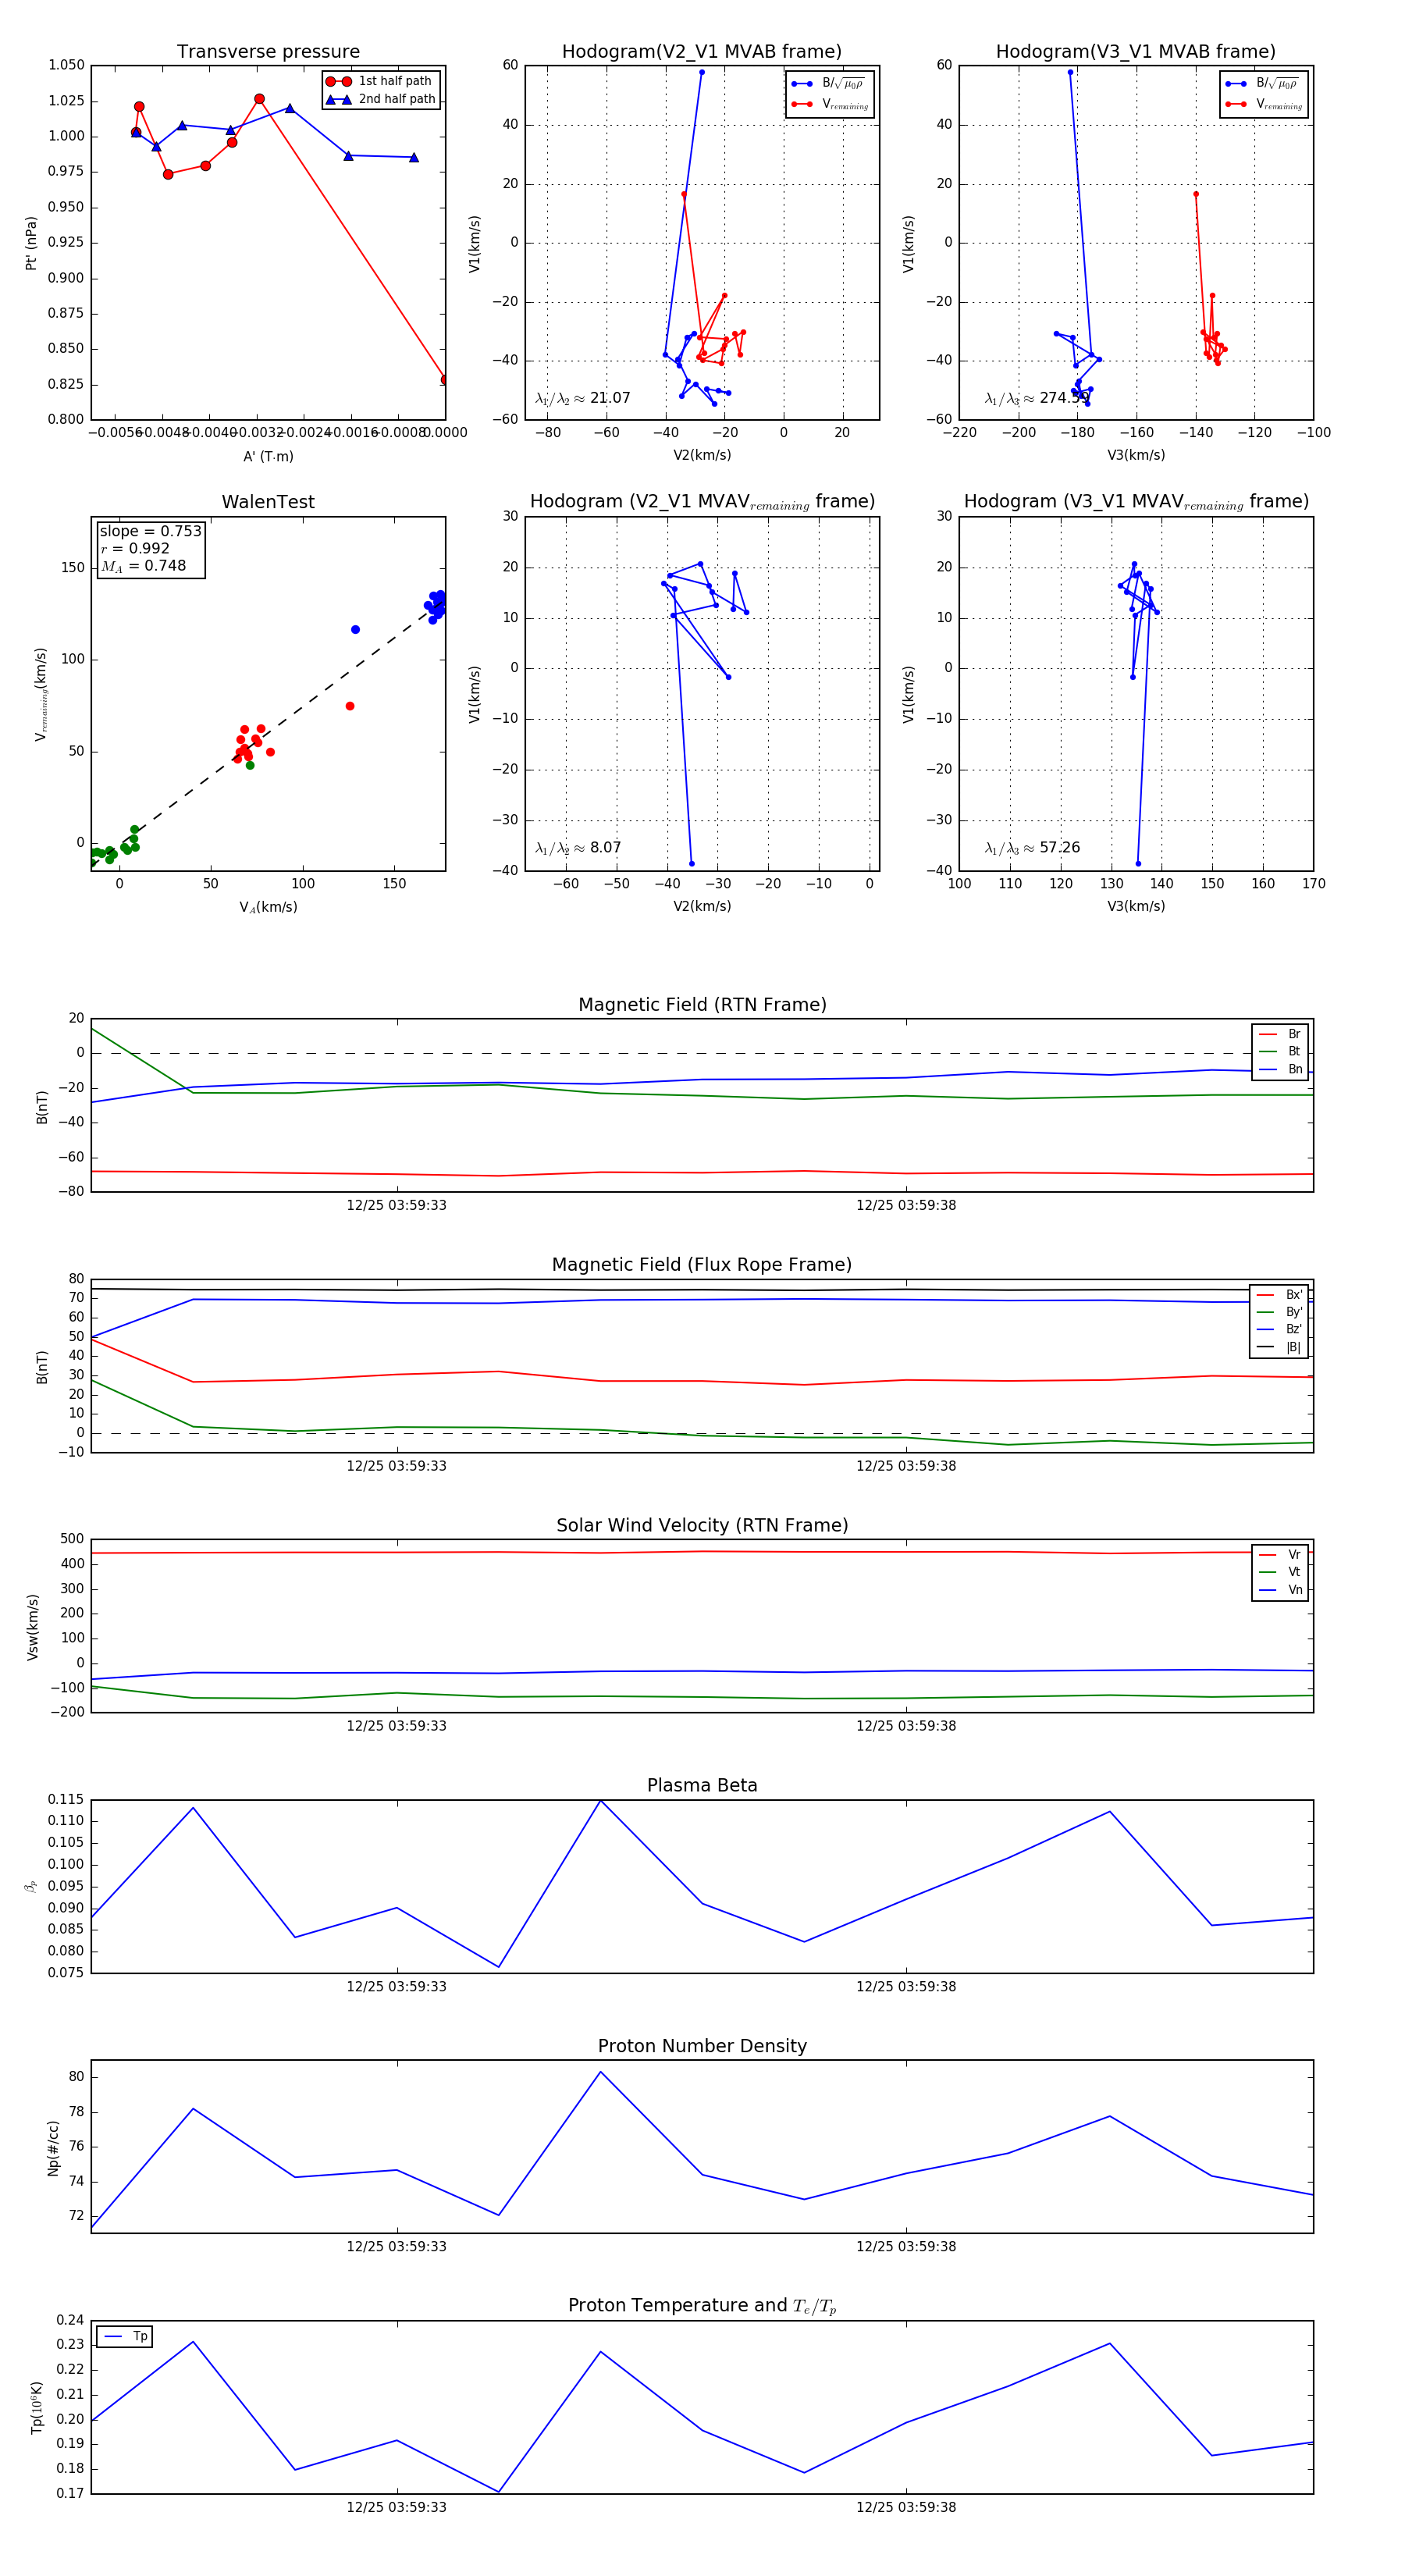Click the red Br legend line swatch
Screen dimensions: 1405x2576
click(1267, 1034)
